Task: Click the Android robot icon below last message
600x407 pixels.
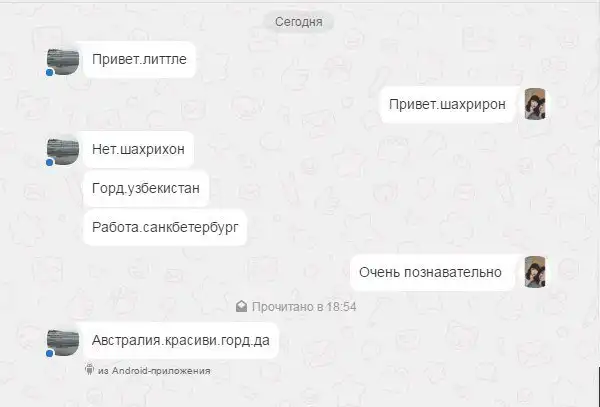Action: 90,370
